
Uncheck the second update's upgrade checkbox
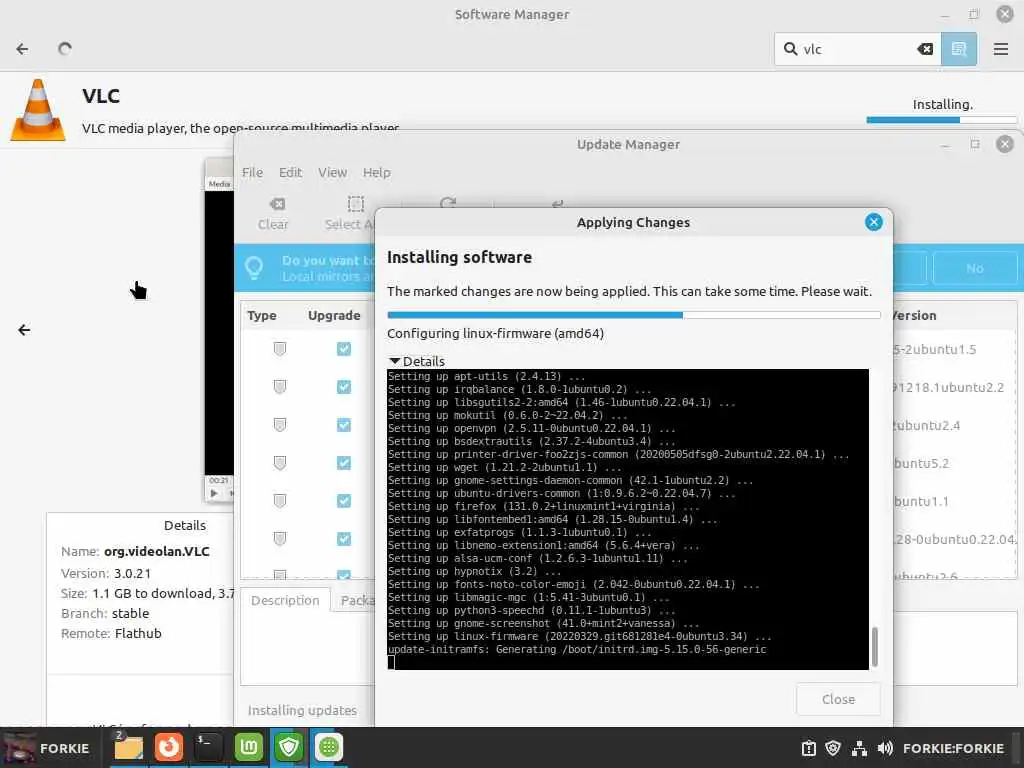pyautogui.click(x=344, y=387)
